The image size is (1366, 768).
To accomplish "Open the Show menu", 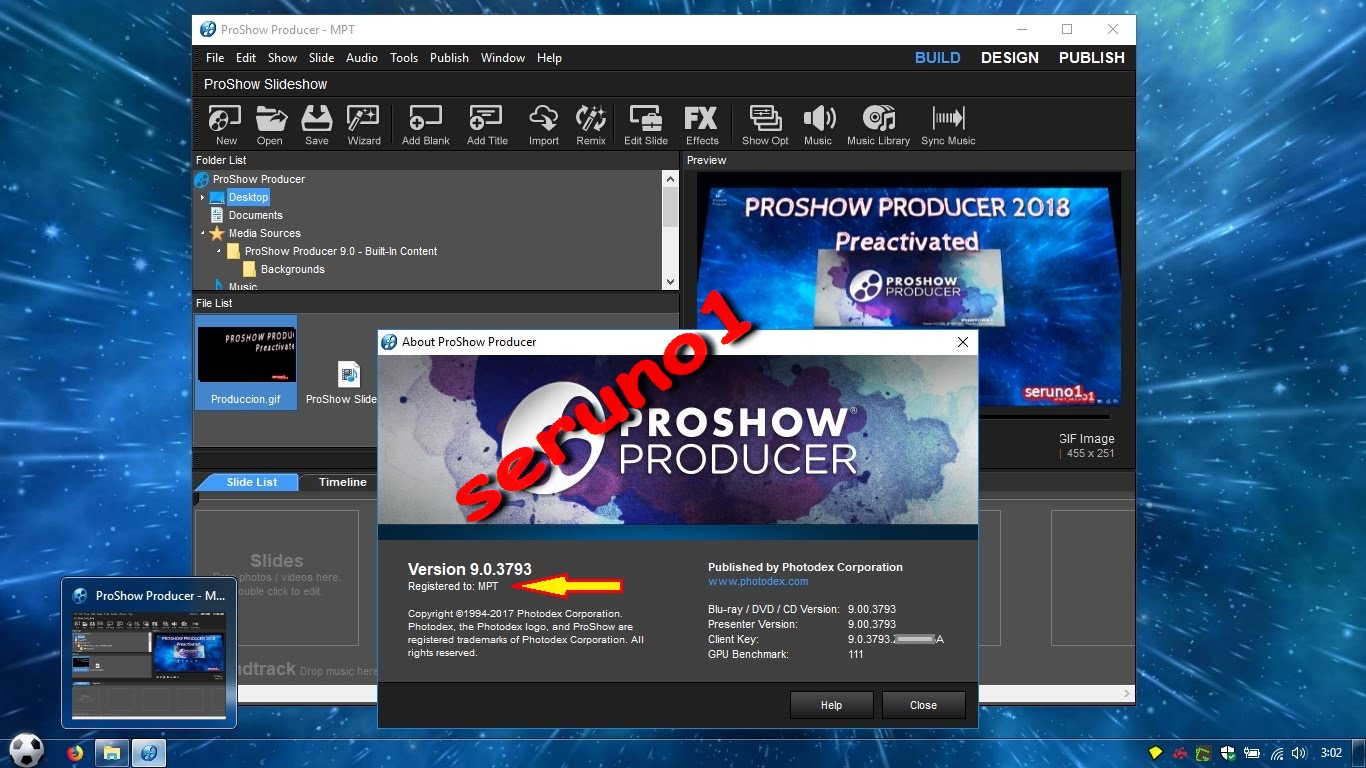I will [x=282, y=58].
